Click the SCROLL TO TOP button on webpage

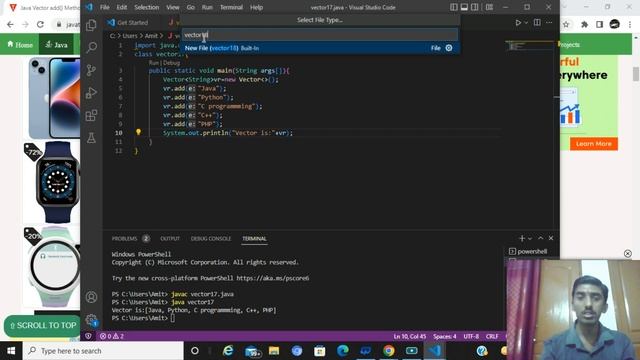click(42, 326)
